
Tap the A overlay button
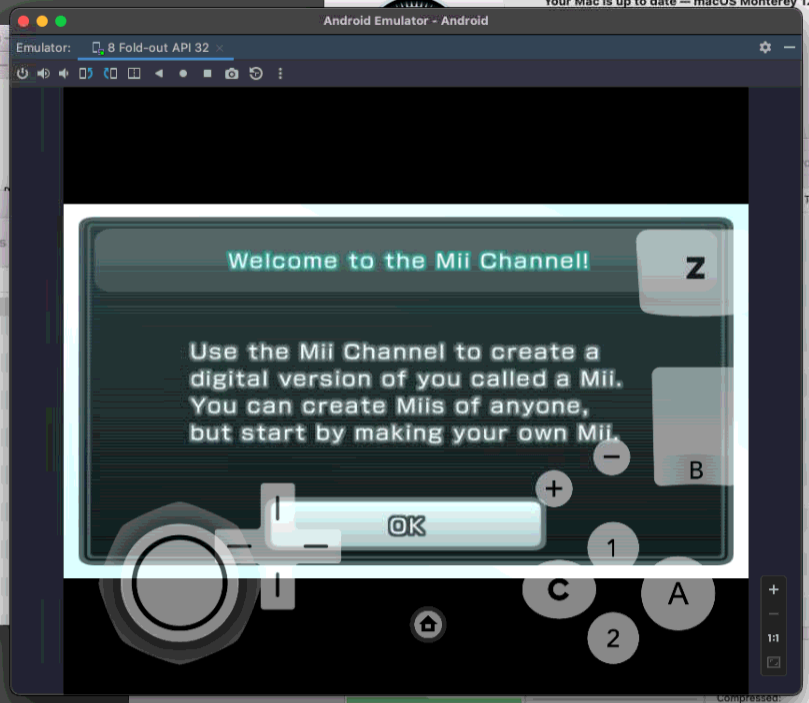678,594
